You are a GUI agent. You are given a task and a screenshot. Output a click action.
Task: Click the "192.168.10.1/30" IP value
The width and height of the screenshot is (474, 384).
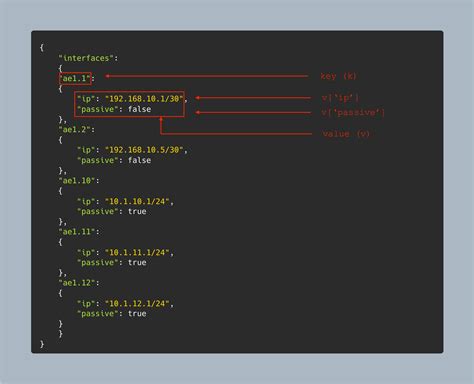(x=144, y=99)
